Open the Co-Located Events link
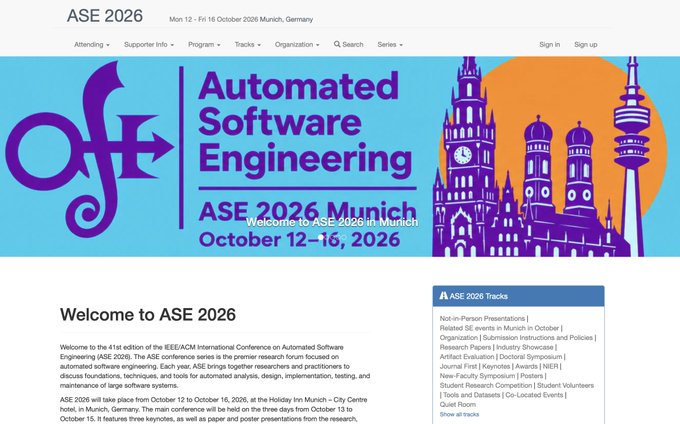This screenshot has height=424, width=680. point(534,395)
